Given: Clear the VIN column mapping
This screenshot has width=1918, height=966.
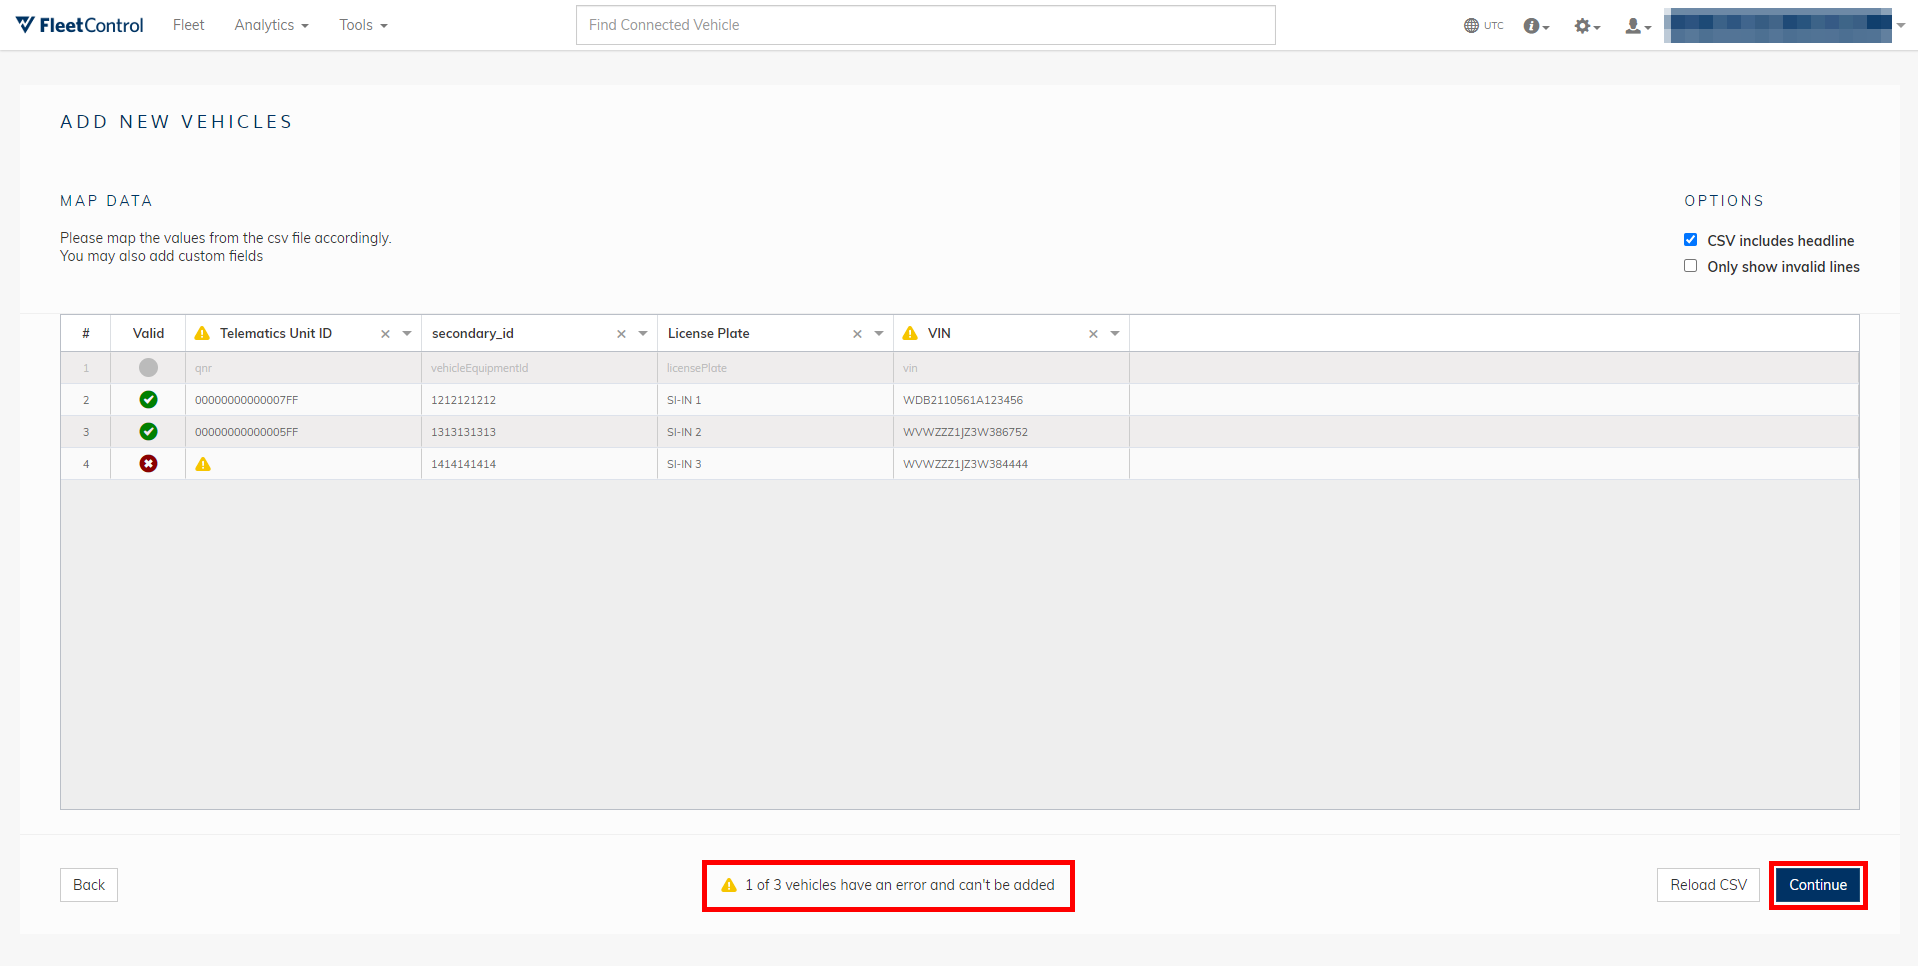Looking at the screenshot, I should pyautogui.click(x=1093, y=334).
